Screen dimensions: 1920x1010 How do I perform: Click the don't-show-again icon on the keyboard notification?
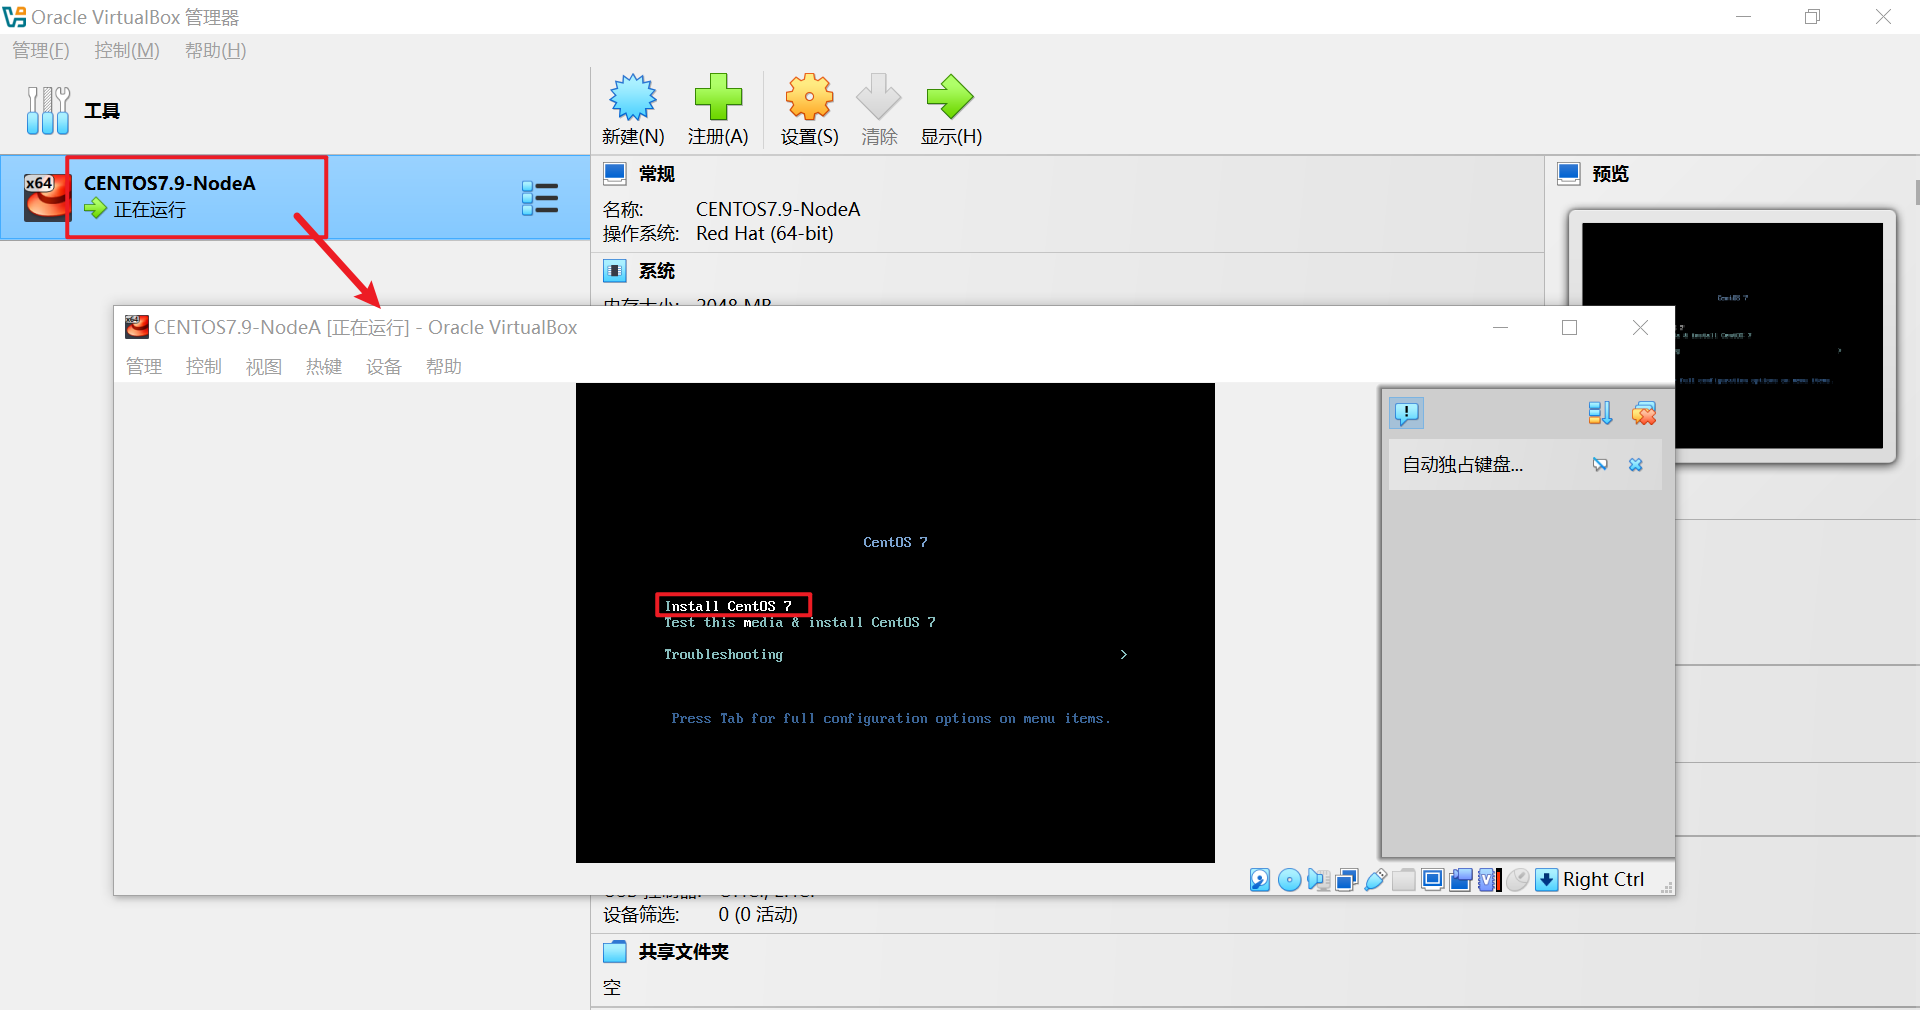[1600, 465]
